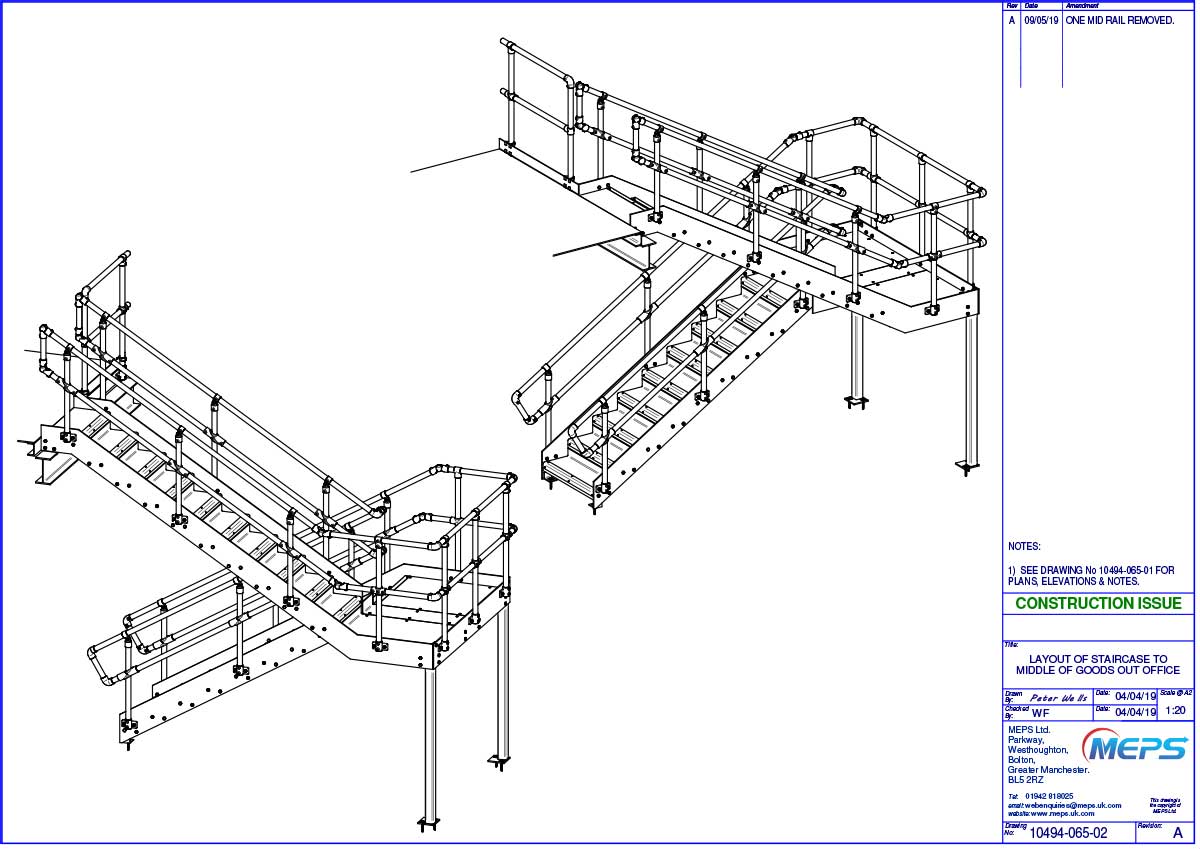Select the LAYOUT OF STAIRCASE title text
This screenshot has height=849, width=1200.
tap(1097, 665)
